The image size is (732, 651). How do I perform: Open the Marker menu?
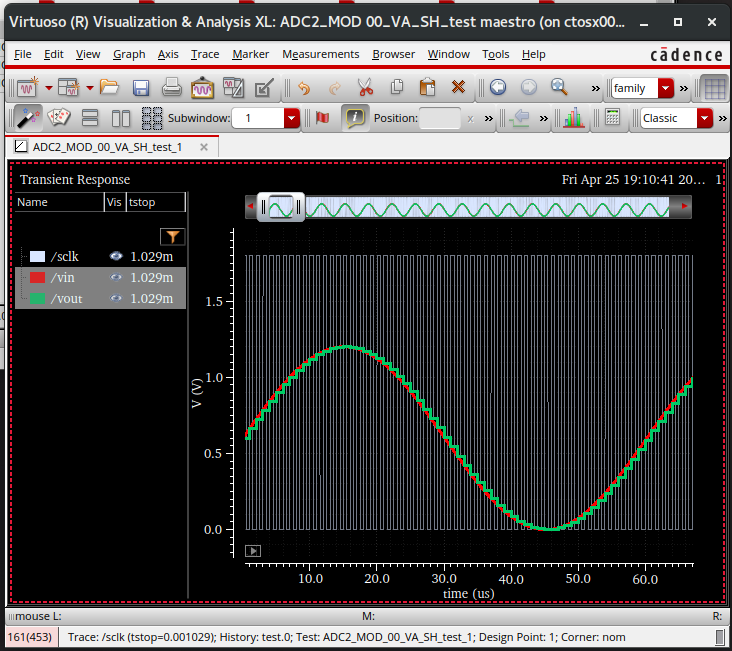250,54
